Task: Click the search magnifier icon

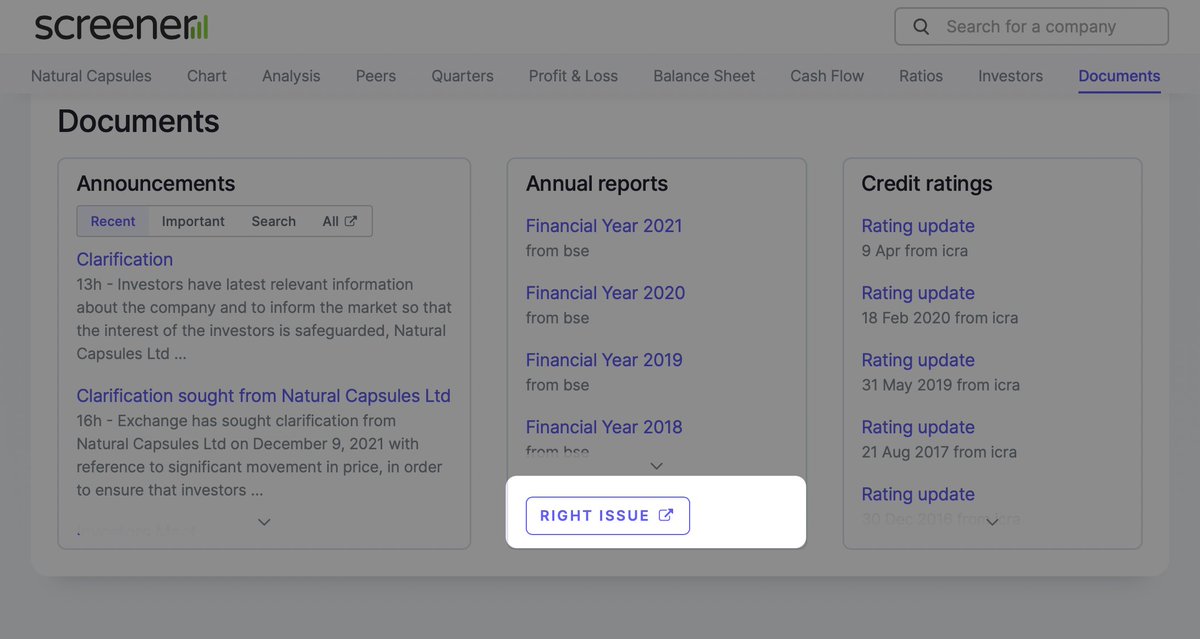Action: click(x=921, y=27)
